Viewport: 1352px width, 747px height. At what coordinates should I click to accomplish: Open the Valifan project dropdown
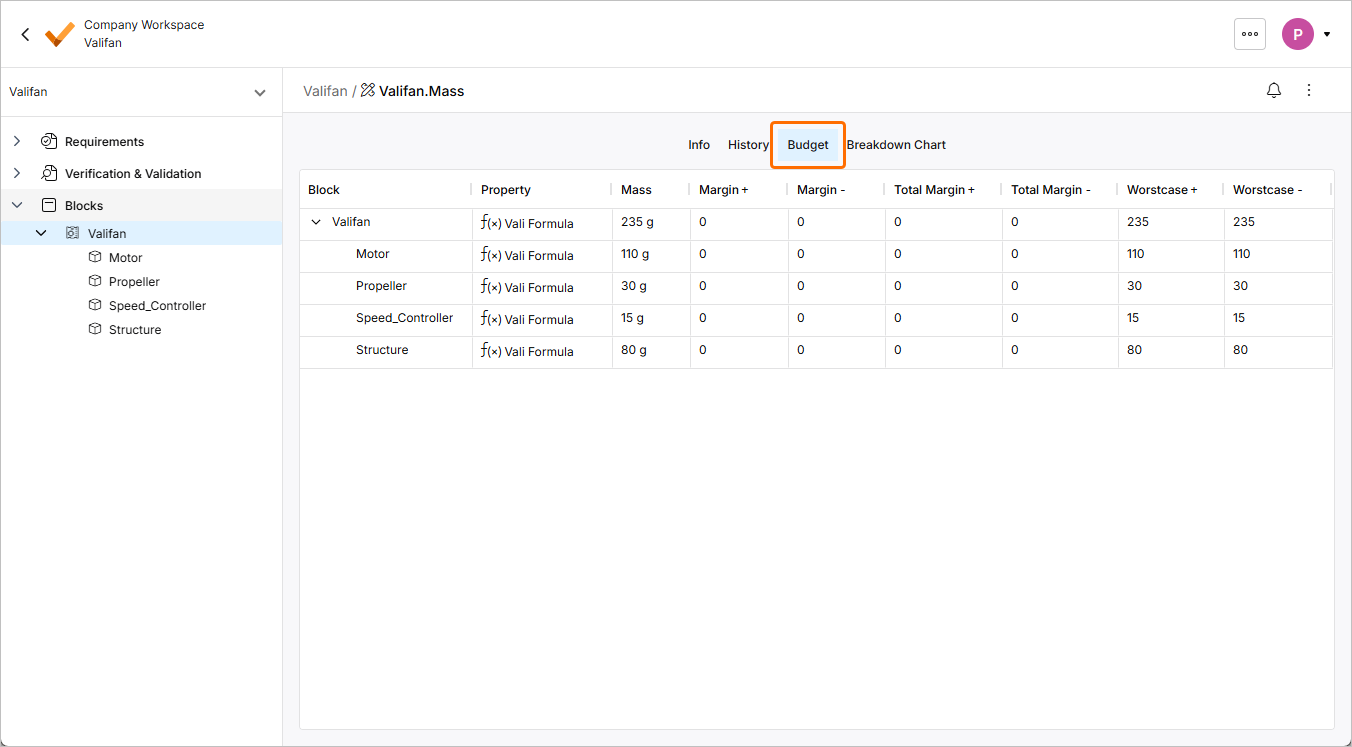(x=259, y=92)
